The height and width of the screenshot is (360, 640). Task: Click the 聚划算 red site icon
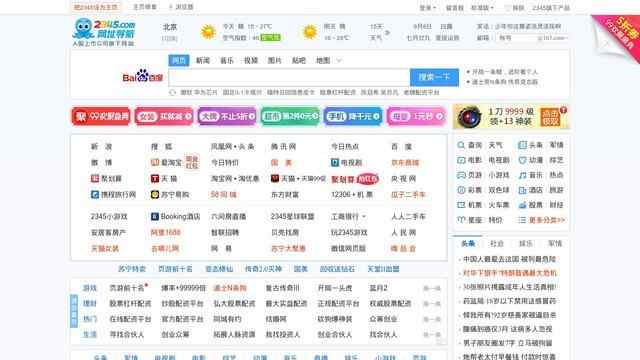(95, 179)
